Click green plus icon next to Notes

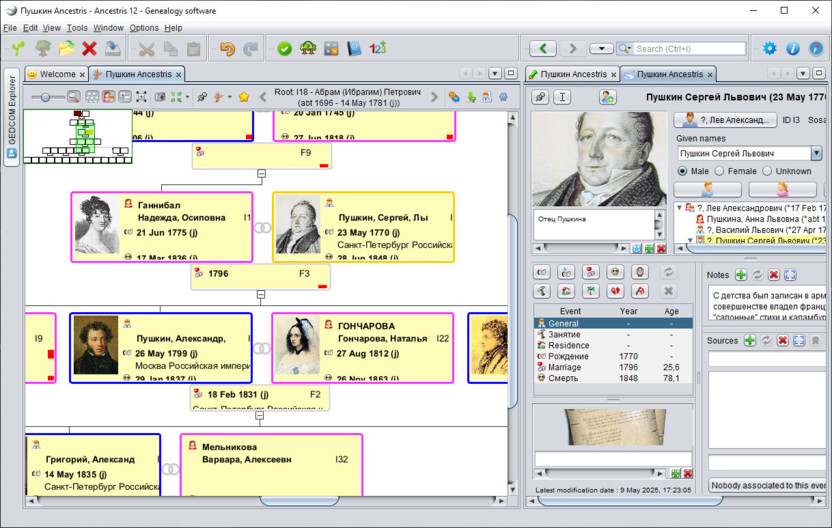tap(741, 275)
